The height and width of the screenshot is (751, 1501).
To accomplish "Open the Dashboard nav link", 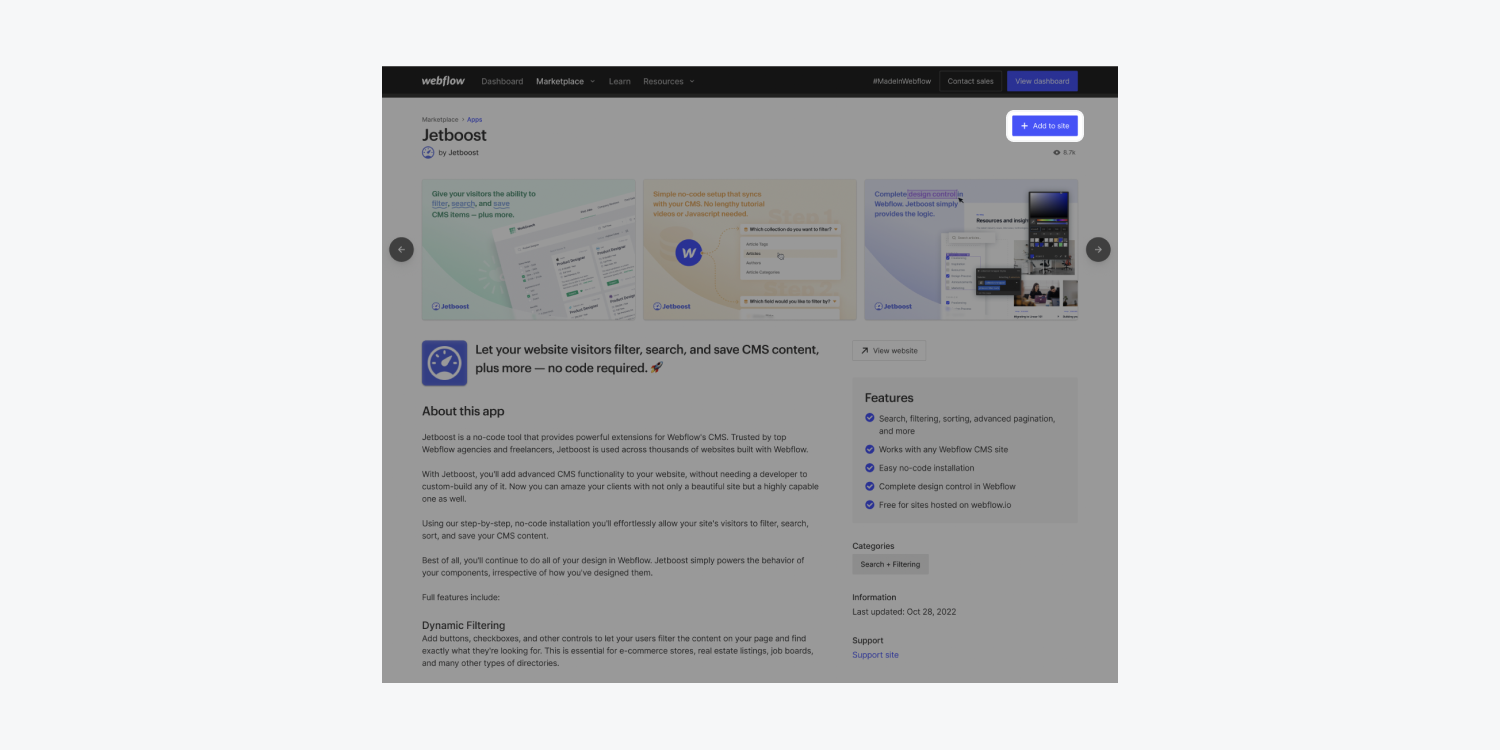I will click(x=502, y=81).
